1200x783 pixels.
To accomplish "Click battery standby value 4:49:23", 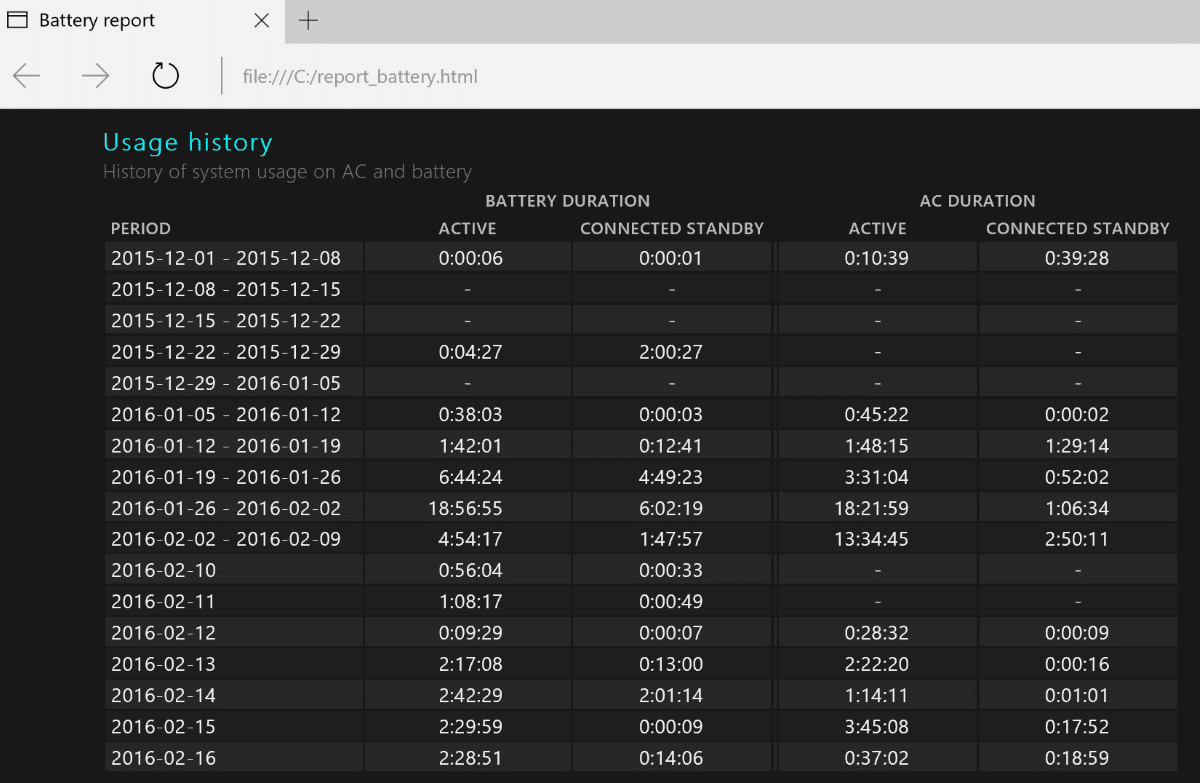I will click(672, 477).
